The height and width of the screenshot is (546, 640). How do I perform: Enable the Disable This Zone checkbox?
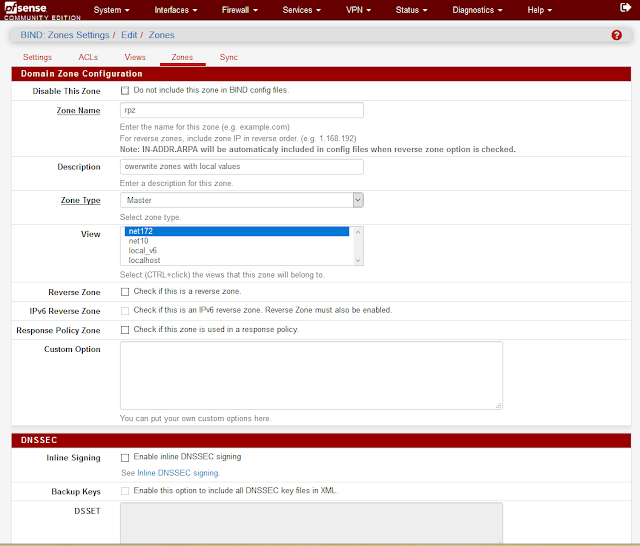(125, 90)
